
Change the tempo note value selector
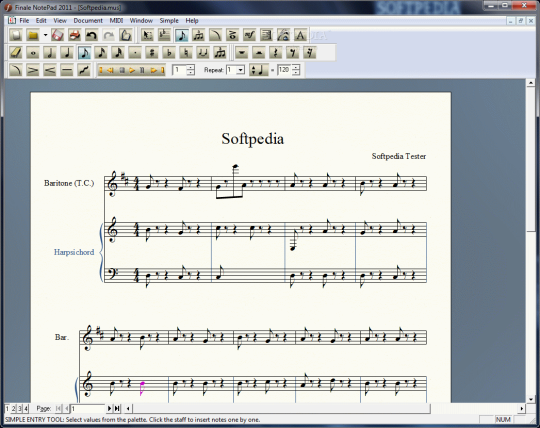pos(258,70)
